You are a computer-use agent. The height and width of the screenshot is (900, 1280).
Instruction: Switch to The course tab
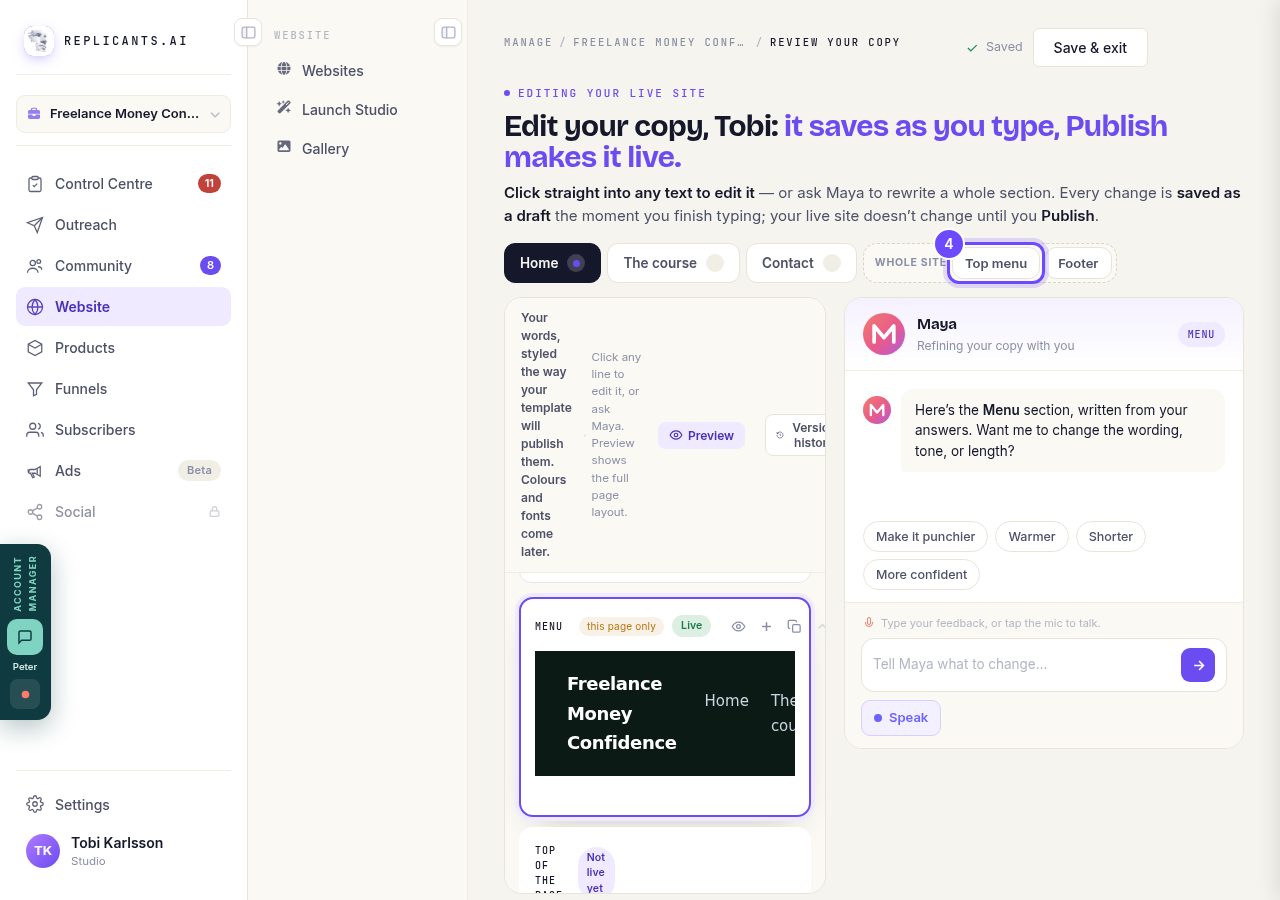click(x=673, y=263)
